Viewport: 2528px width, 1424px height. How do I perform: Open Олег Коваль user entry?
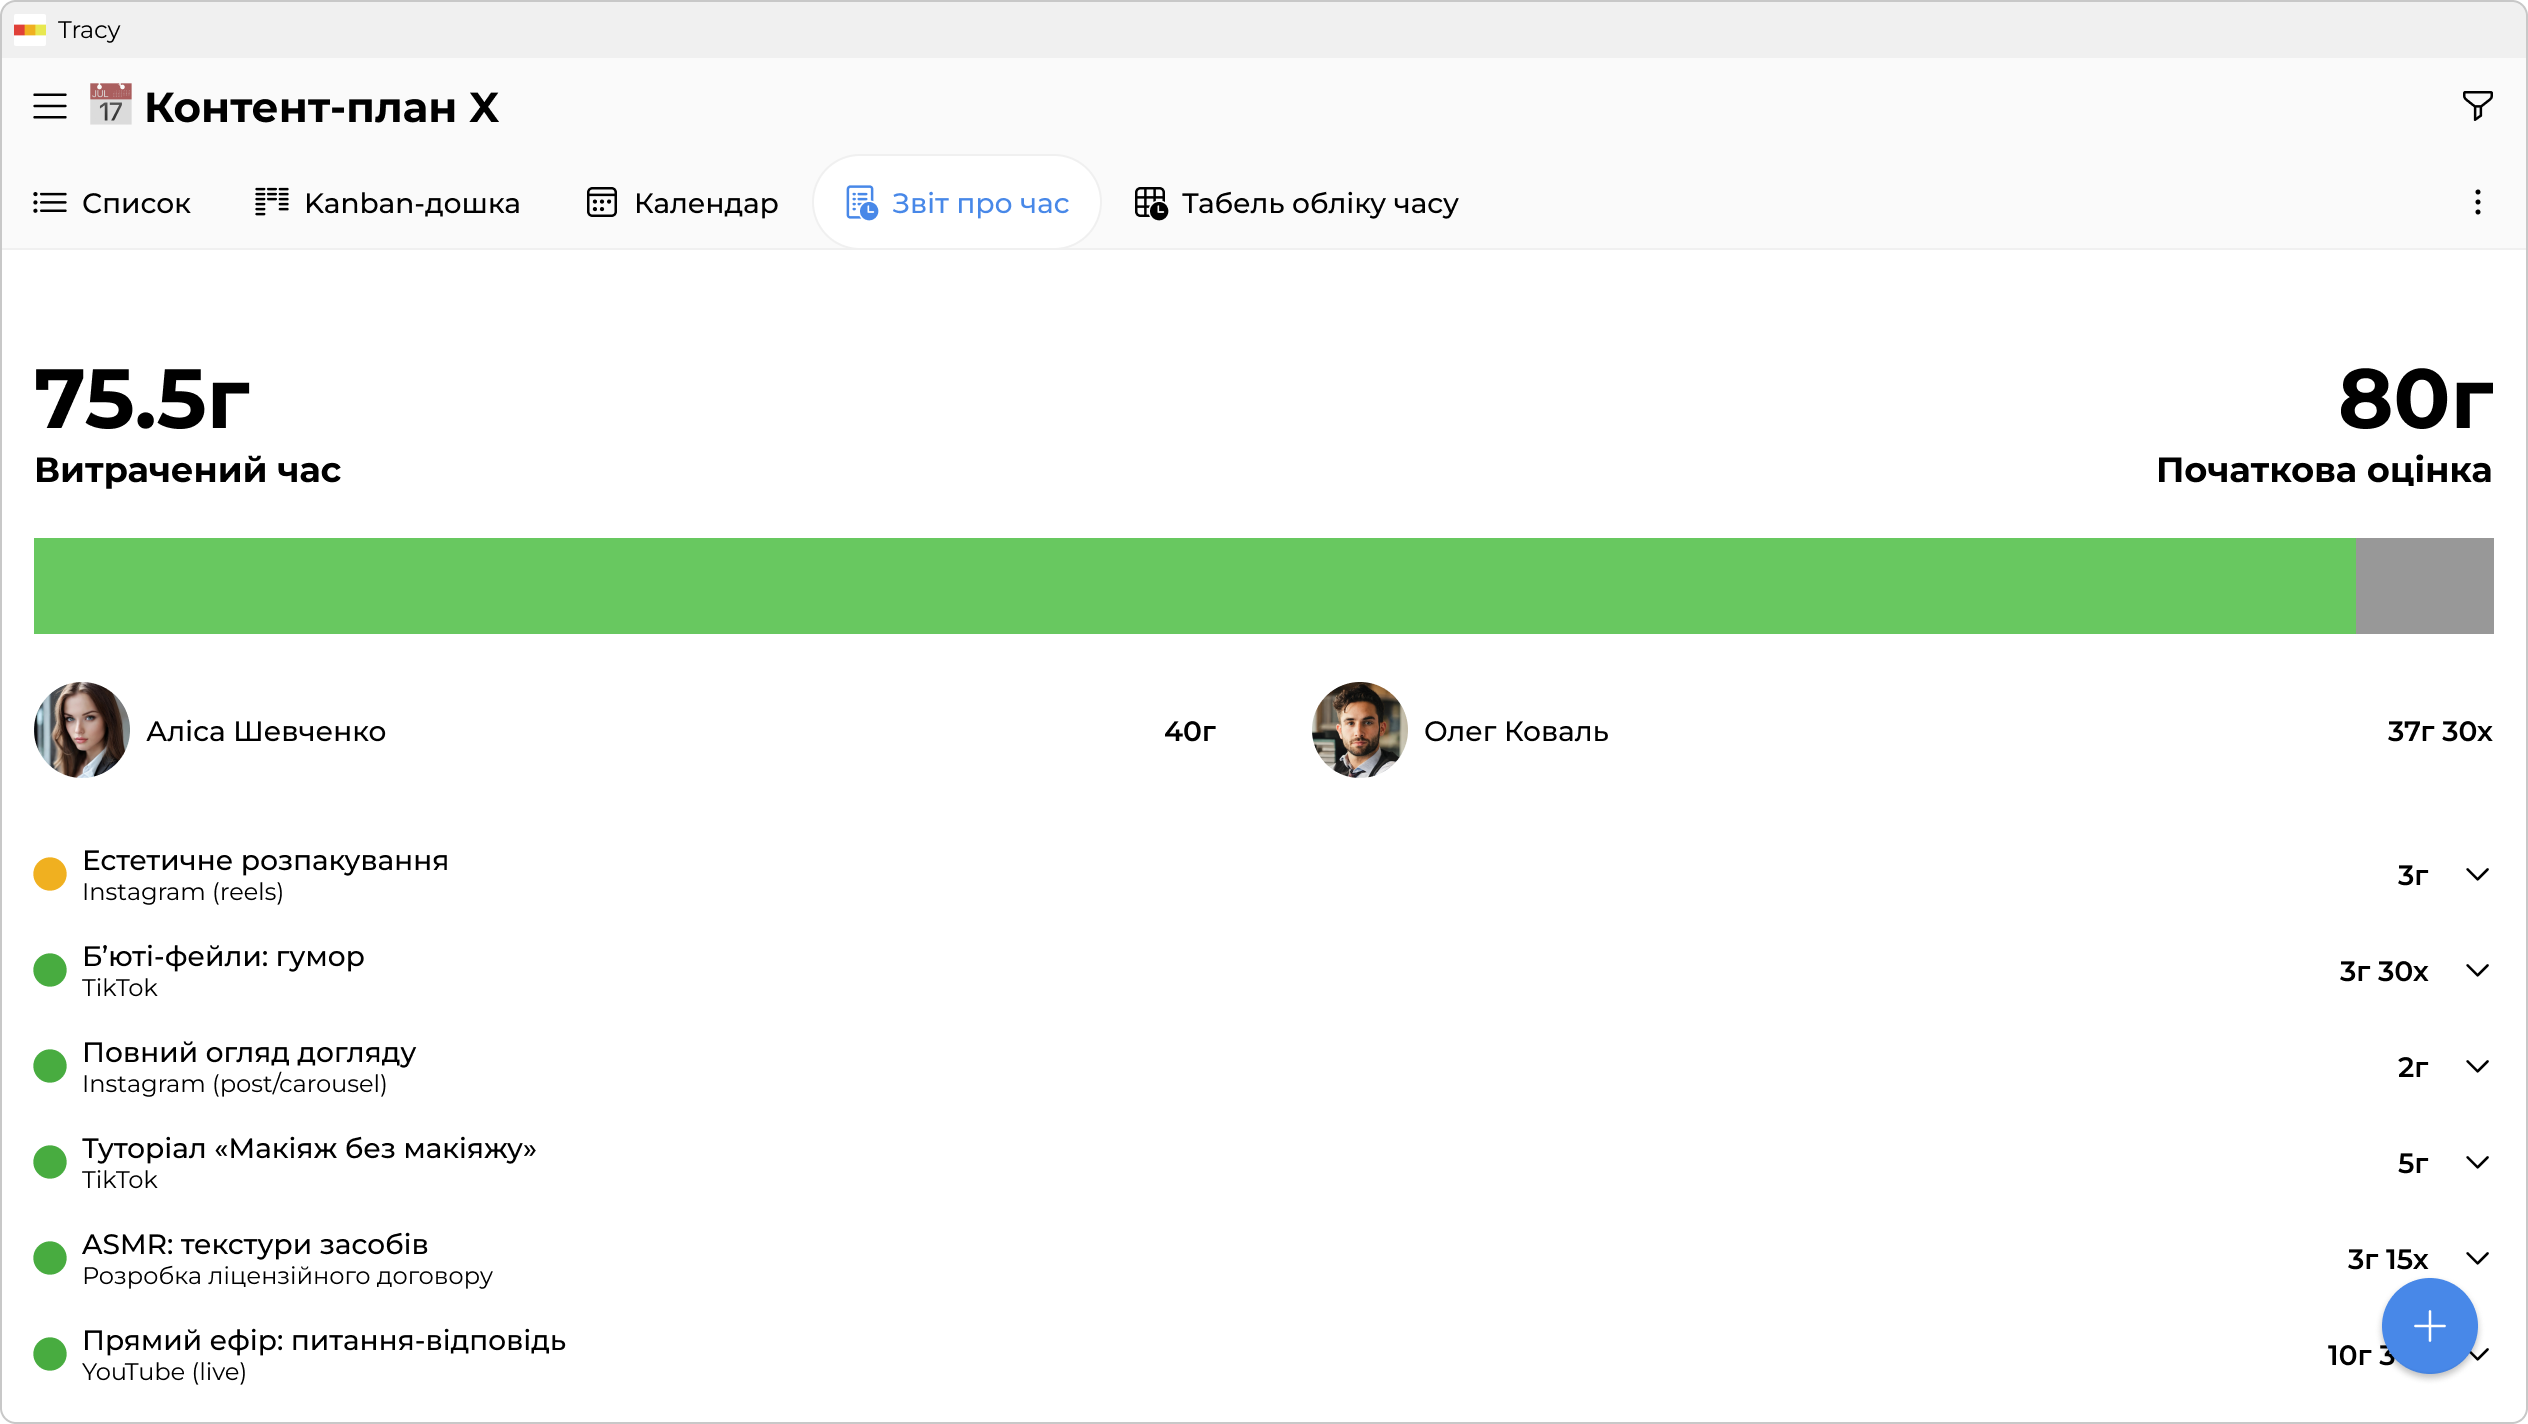(x=1515, y=731)
